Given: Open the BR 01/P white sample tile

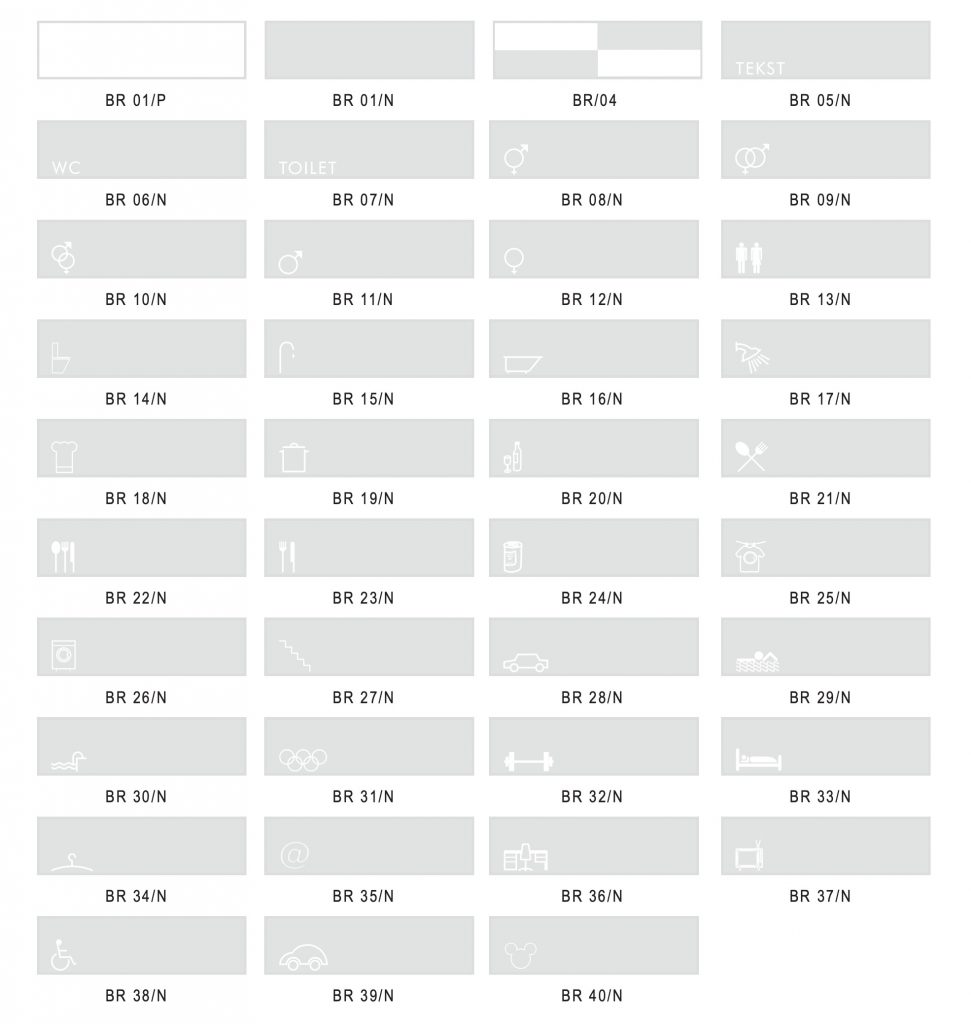Looking at the screenshot, I should click(x=141, y=50).
